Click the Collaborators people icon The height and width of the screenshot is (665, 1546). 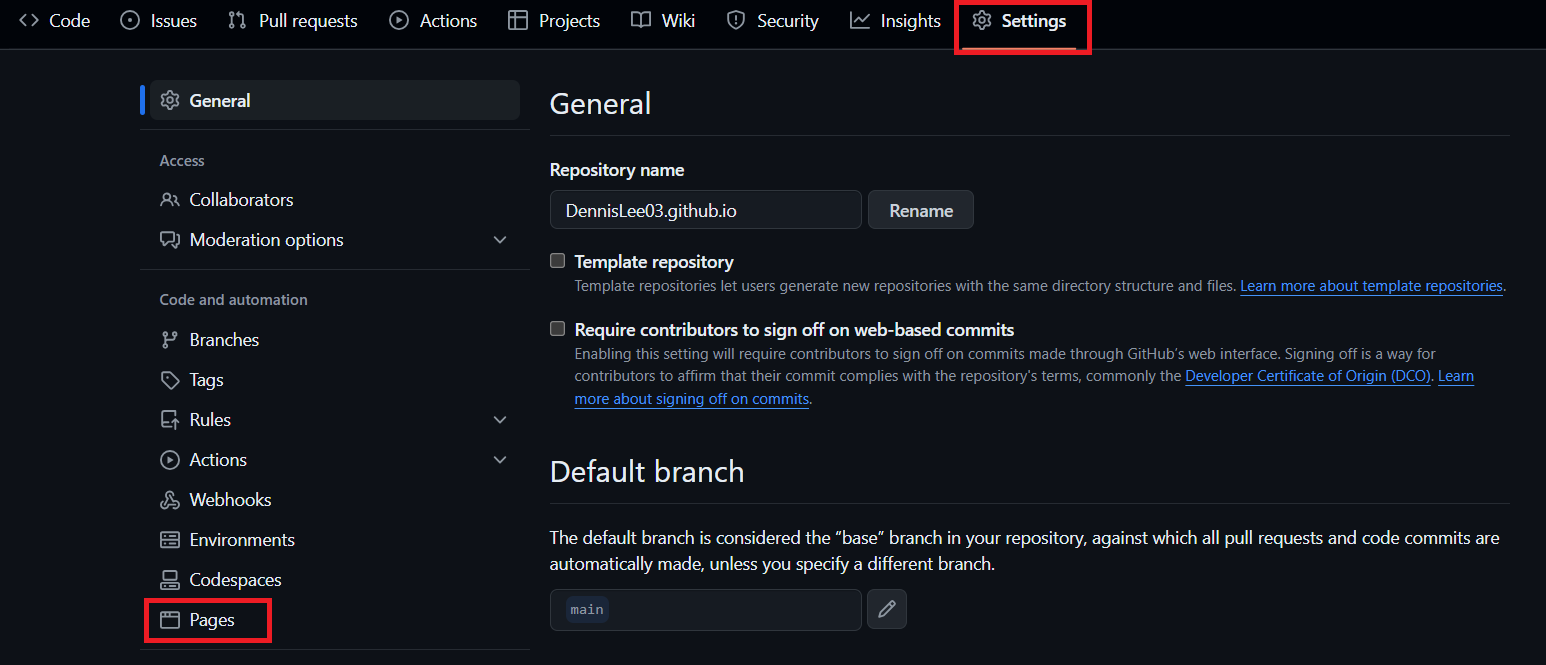(170, 200)
